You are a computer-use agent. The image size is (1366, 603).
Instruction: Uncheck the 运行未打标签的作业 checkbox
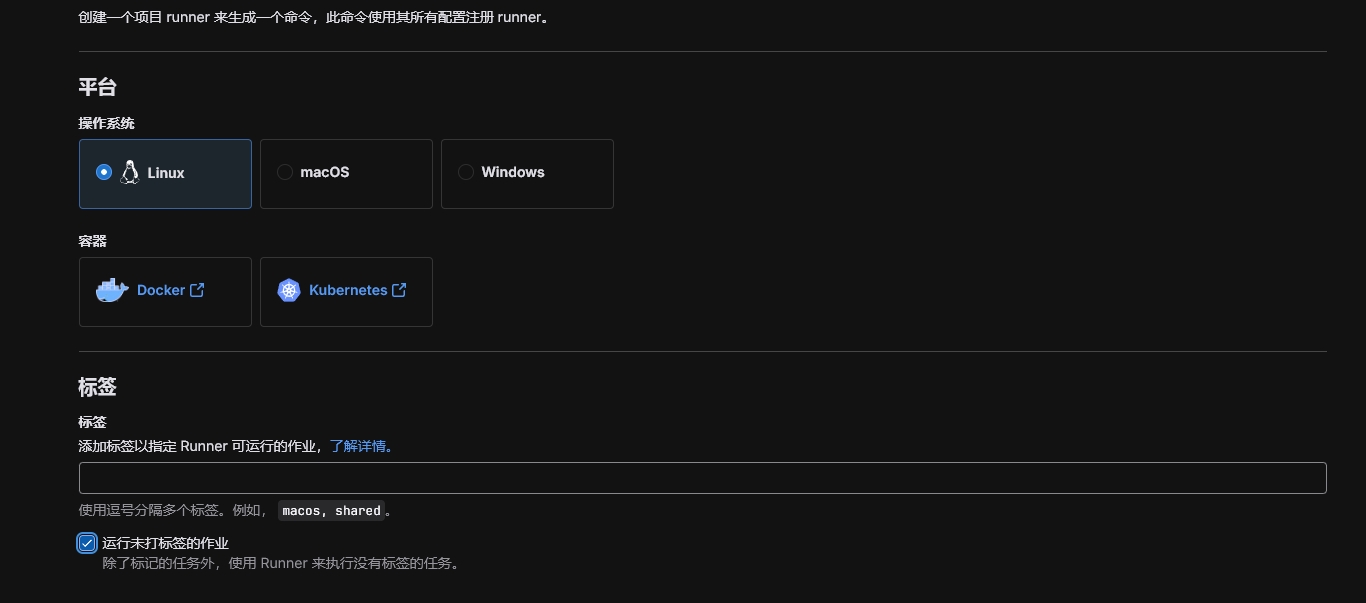tap(87, 543)
